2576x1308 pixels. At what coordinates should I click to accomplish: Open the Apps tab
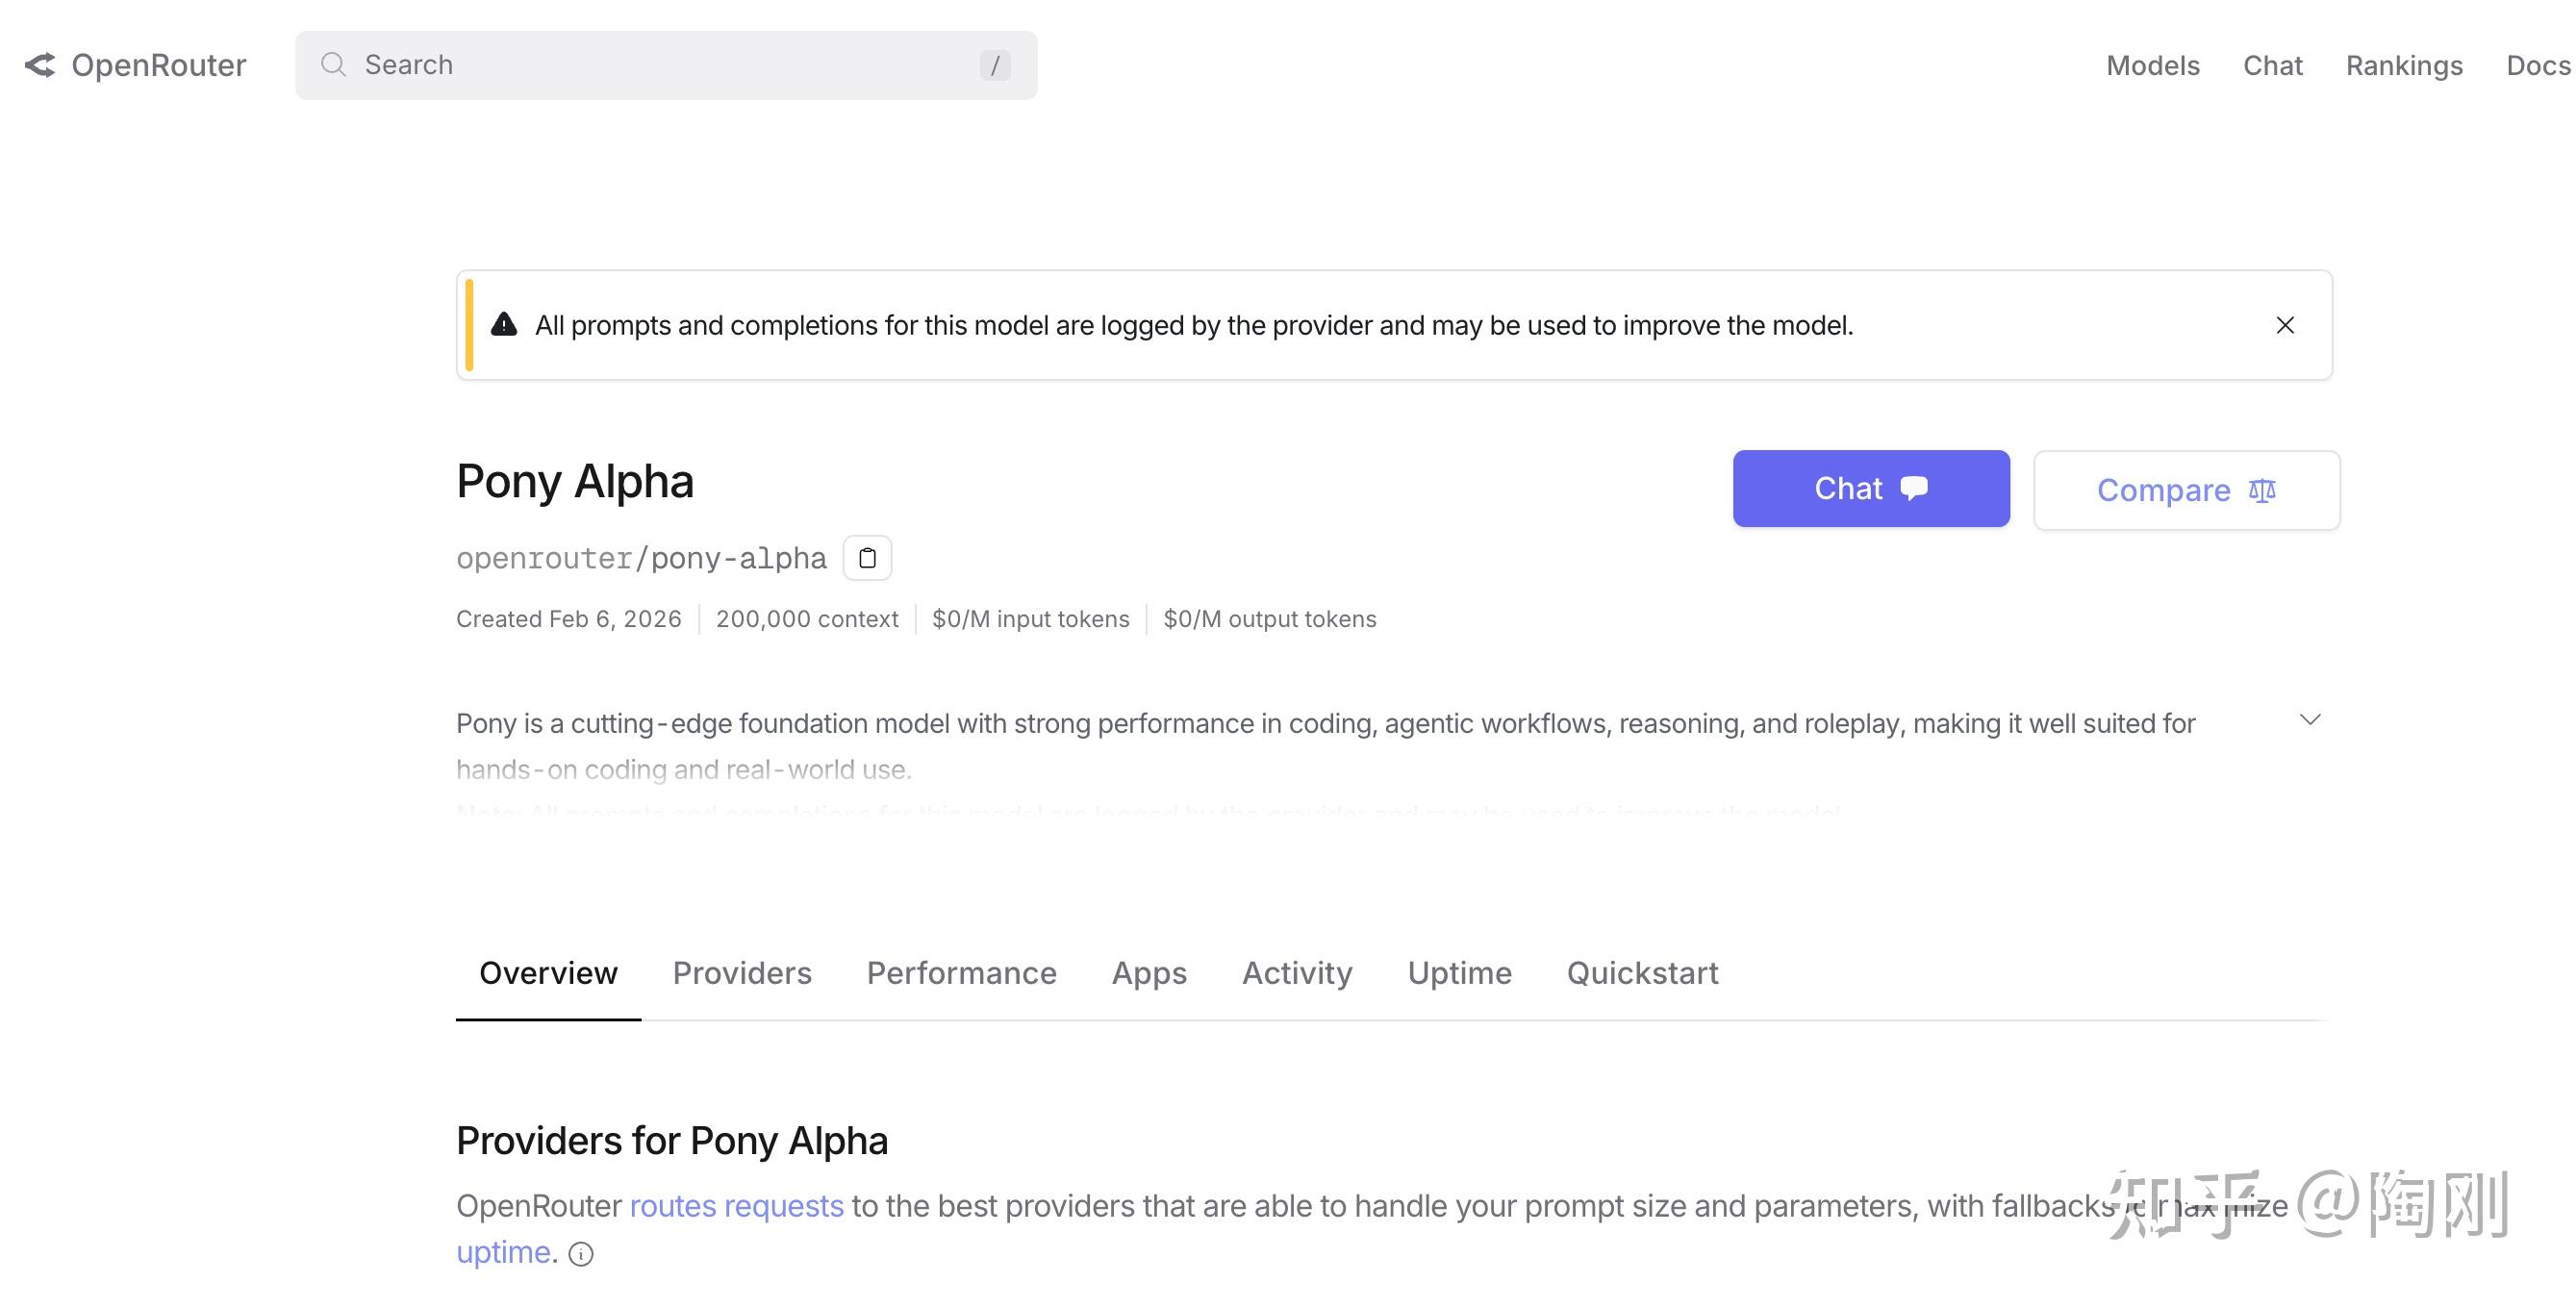click(1149, 973)
